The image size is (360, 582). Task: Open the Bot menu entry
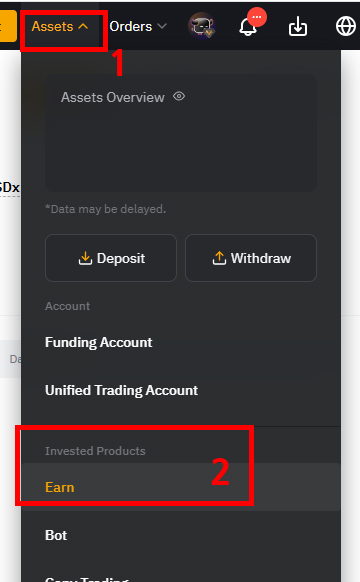[x=56, y=535]
